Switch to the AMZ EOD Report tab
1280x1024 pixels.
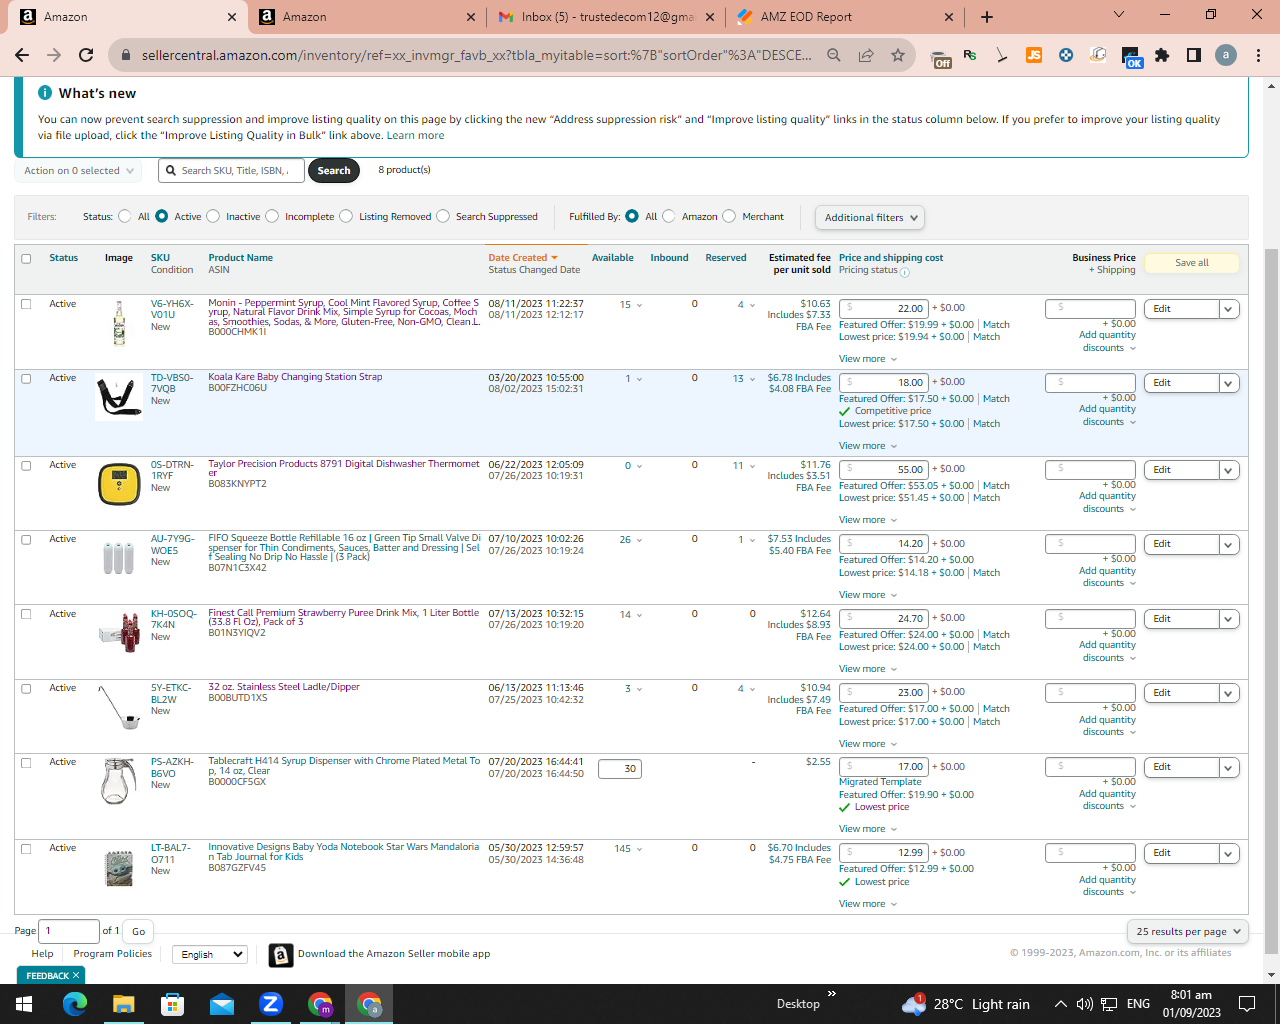click(x=846, y=17)
